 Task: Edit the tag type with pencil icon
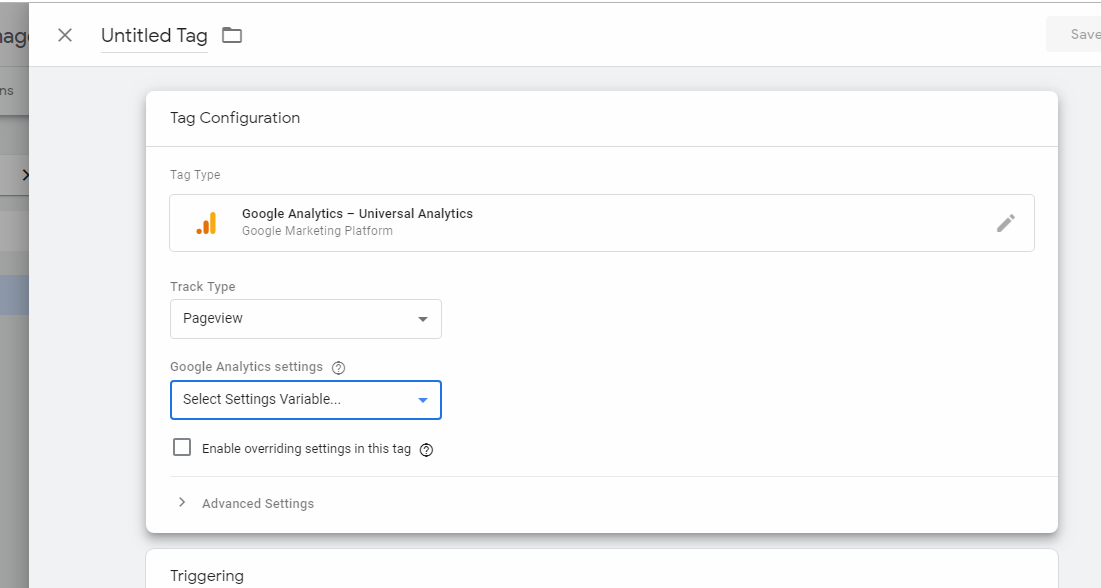click(1006, 223)
